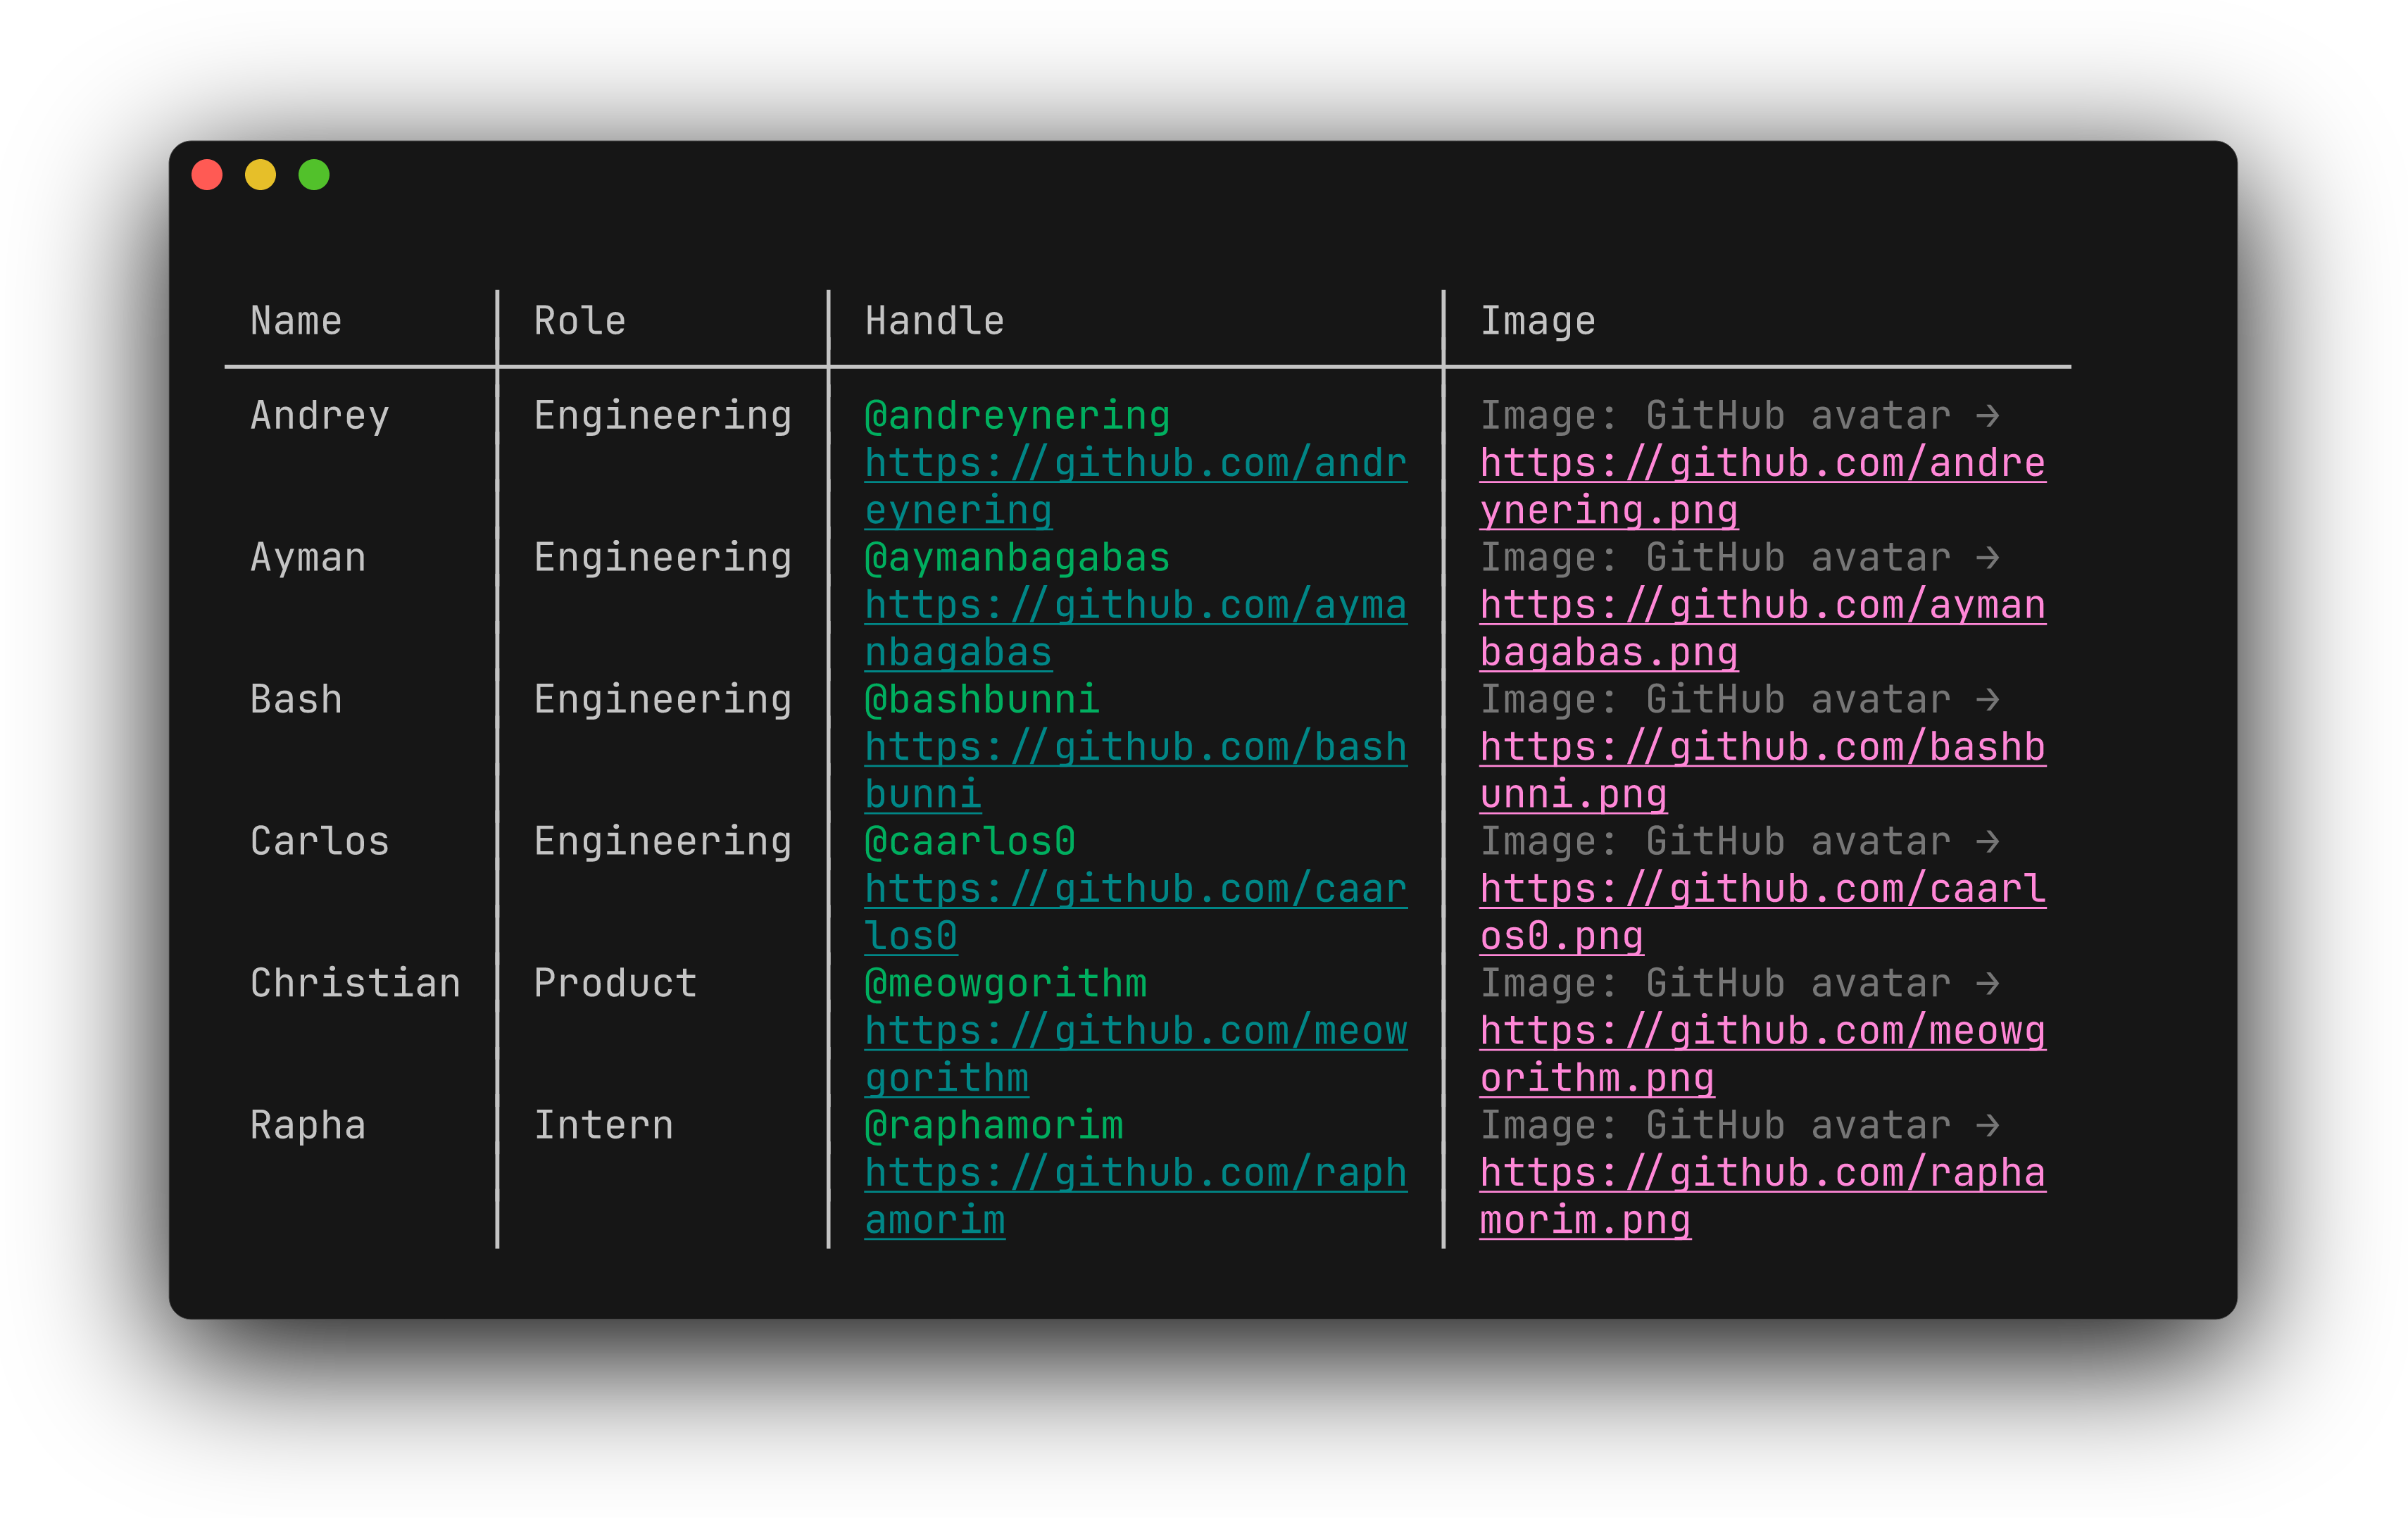Open the caarlos0.png avatar image link
Viewport: 2408px width, 1518px height.
tap(1762, 913)
